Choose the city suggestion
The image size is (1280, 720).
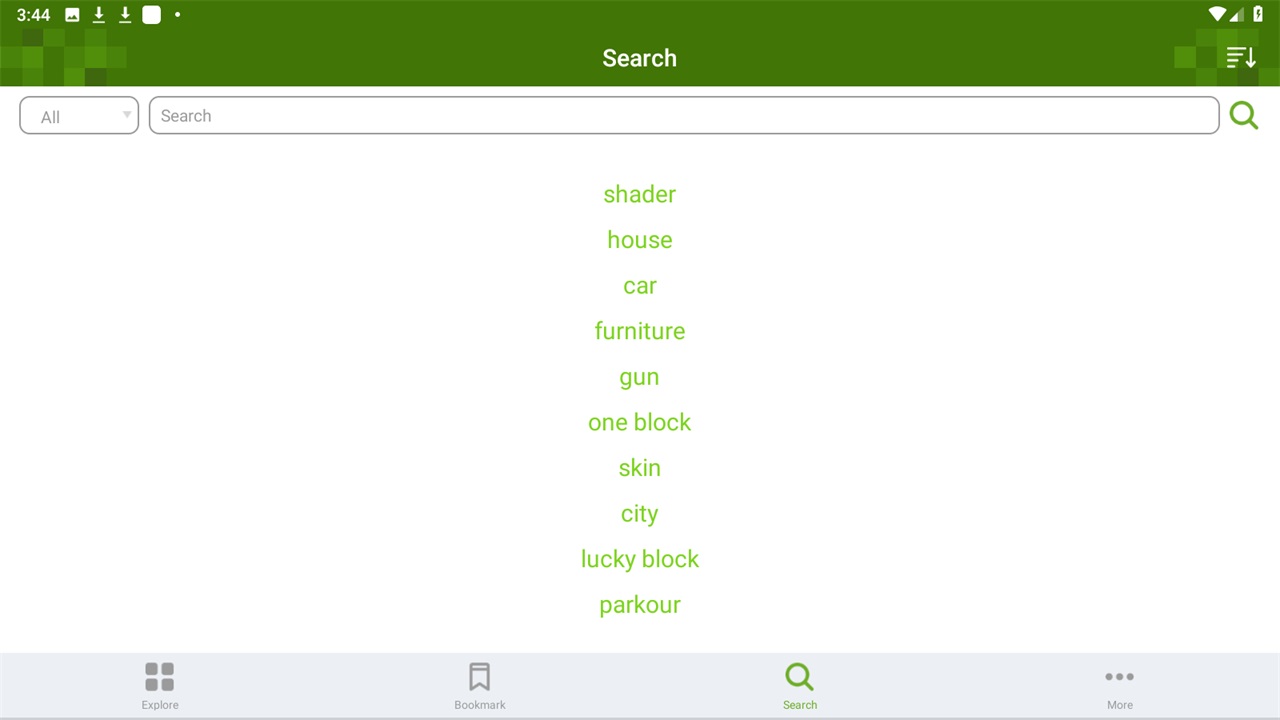point(640,514)
